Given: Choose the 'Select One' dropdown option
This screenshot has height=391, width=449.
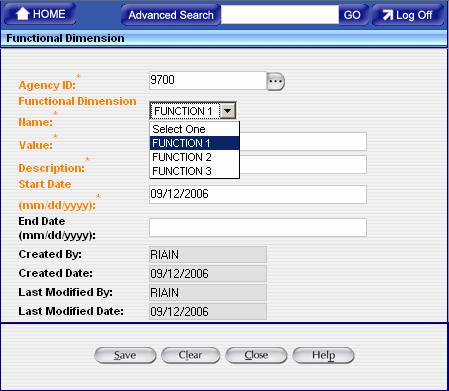Looking at the screenshot, I should click(x=195, y=129).
